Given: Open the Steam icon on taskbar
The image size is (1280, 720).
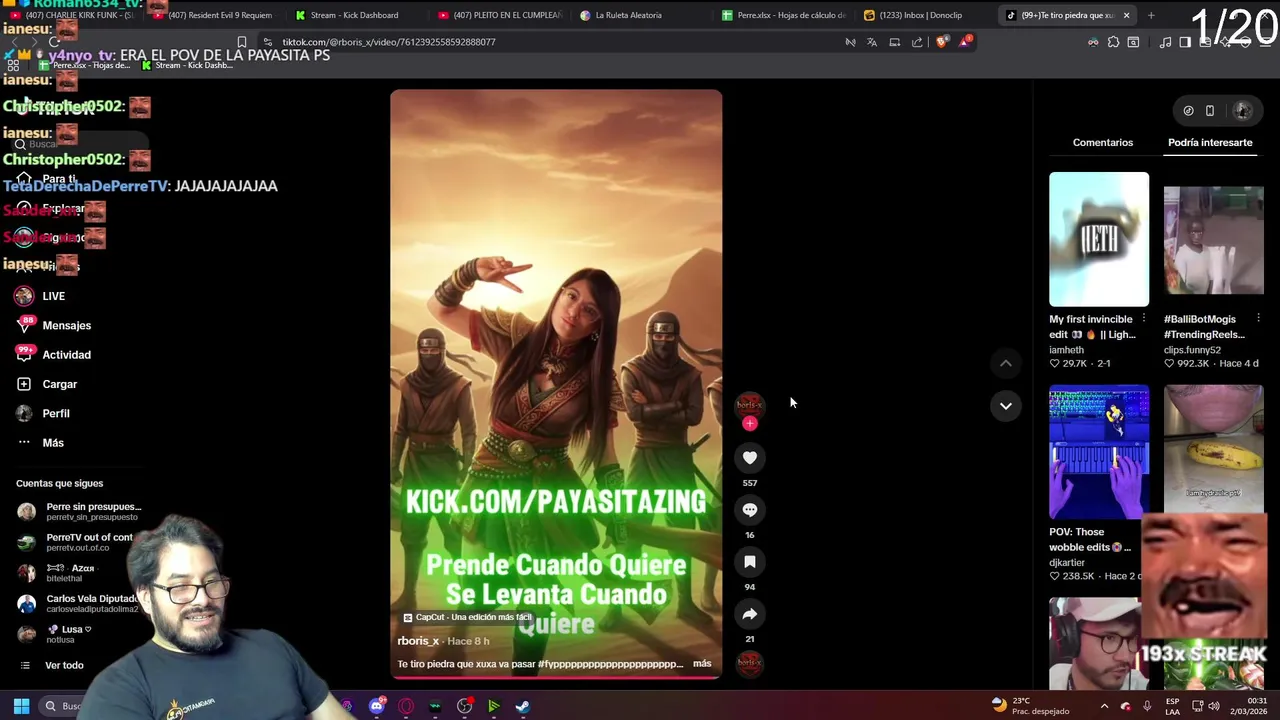Looking at the screenshot, I should tap(522, 706).
